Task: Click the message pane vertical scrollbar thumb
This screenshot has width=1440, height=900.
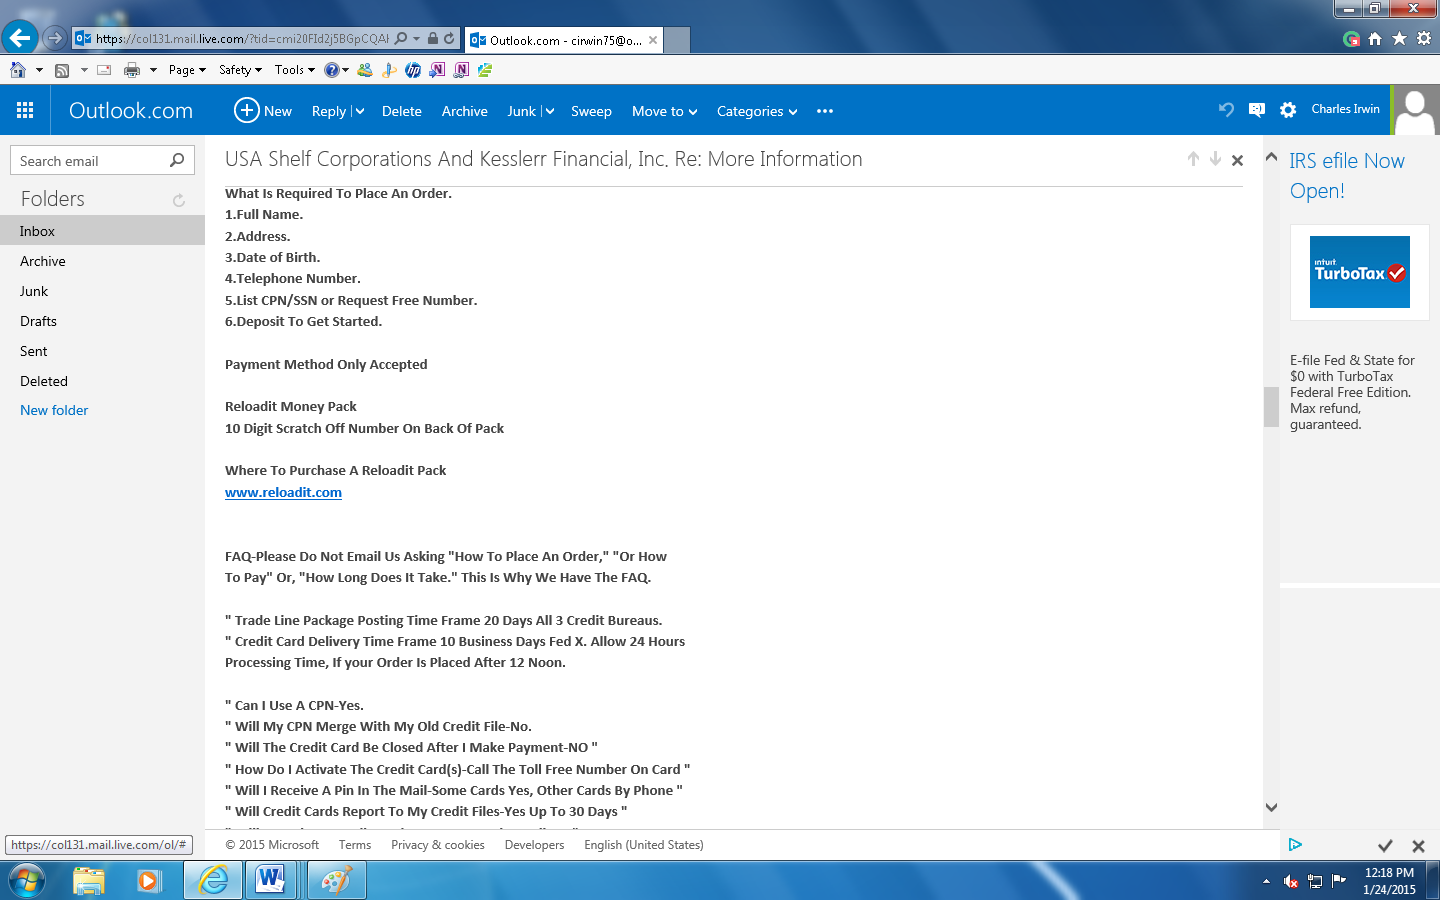Action: pos(1271,407)
